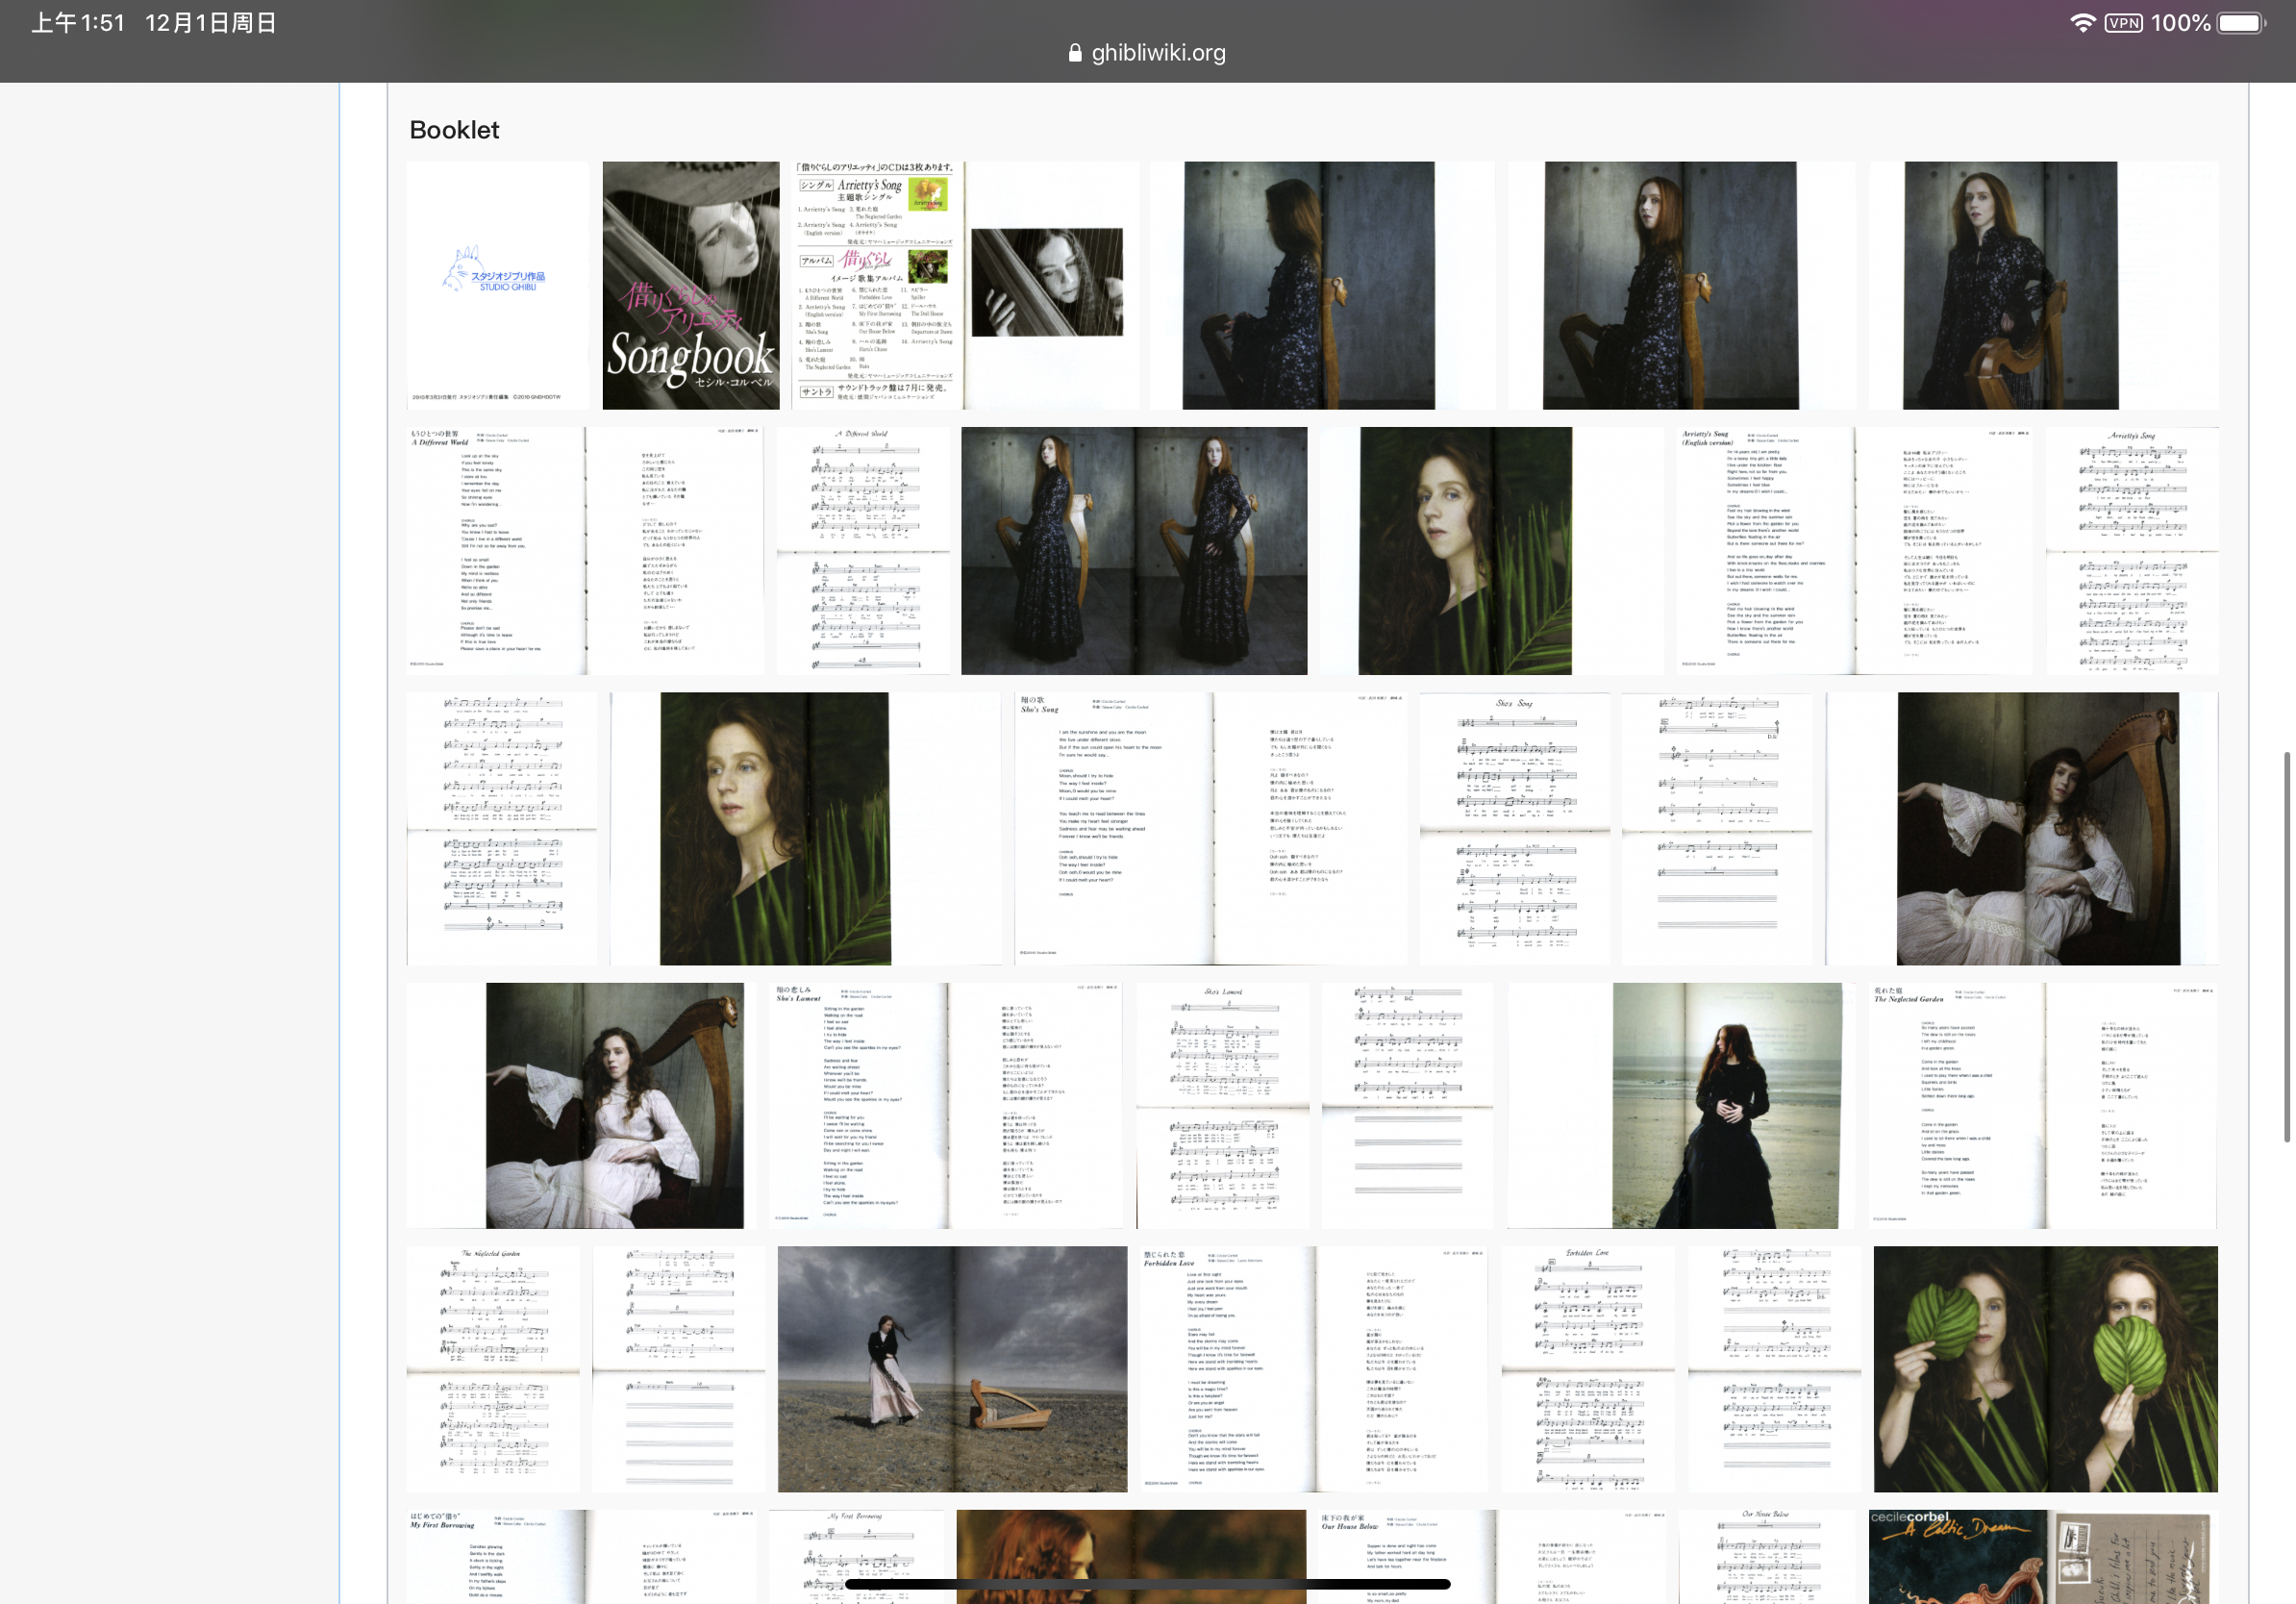Open the reclining woman in white dress photo
2296x1604 pixels.
click(2022, 828)
